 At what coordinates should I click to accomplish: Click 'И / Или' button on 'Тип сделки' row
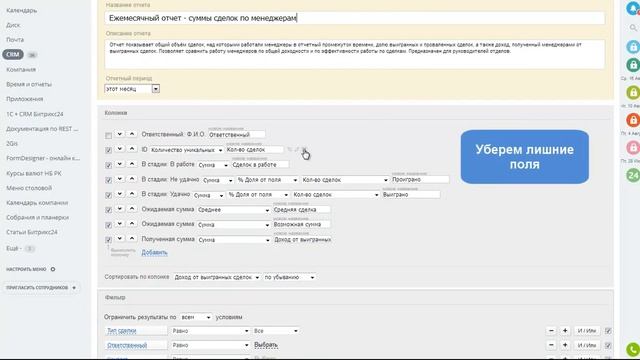tap(587, 331)
